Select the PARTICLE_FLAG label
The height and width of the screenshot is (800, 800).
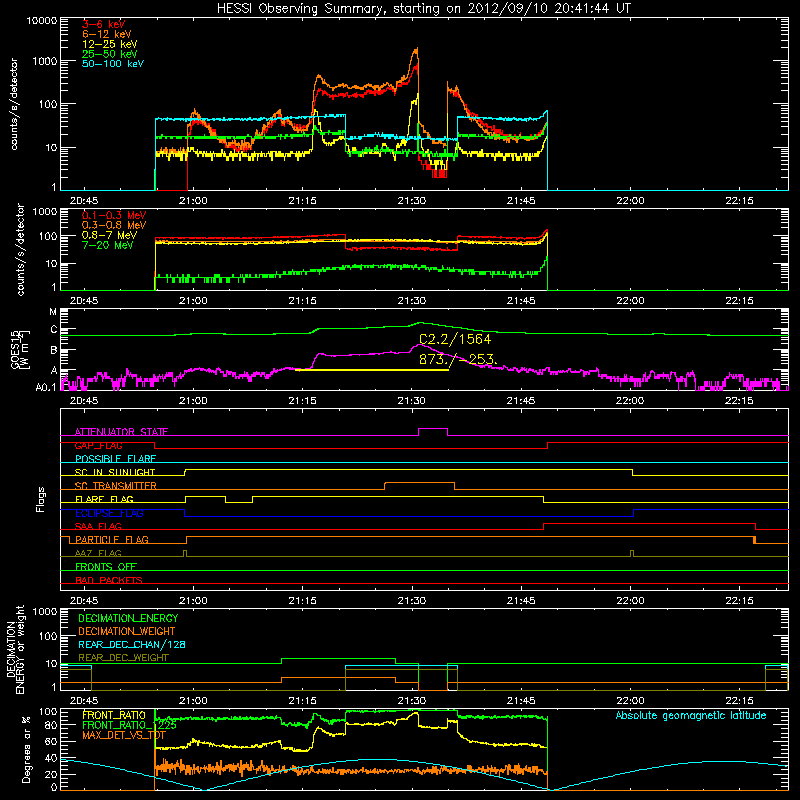(112, 539)
